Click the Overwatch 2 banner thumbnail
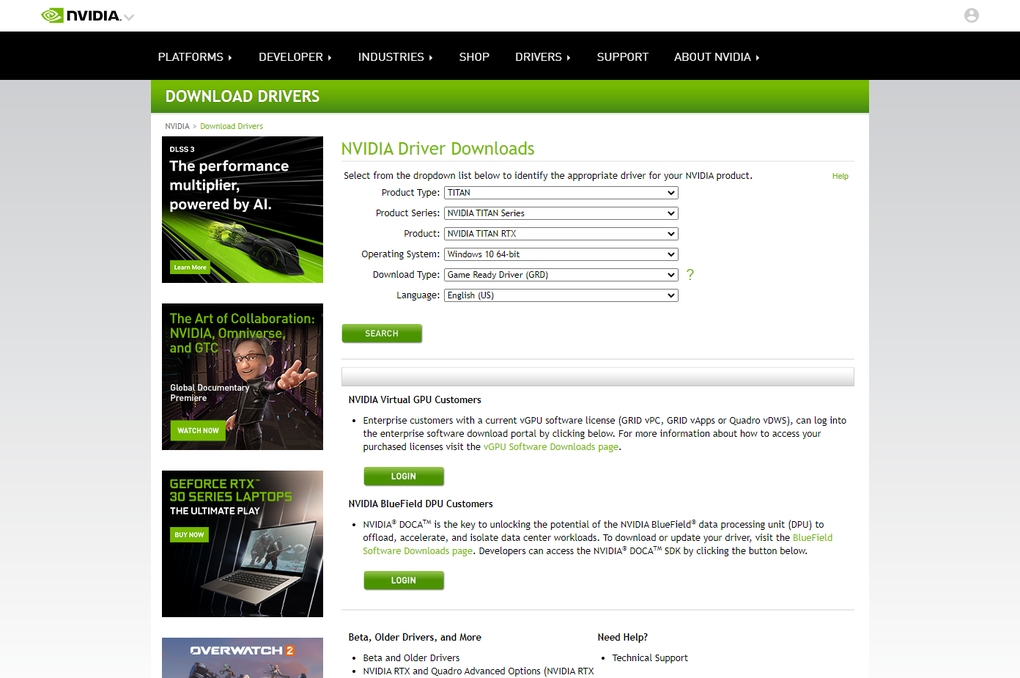Screen dimensions: 1020x678 242,658
